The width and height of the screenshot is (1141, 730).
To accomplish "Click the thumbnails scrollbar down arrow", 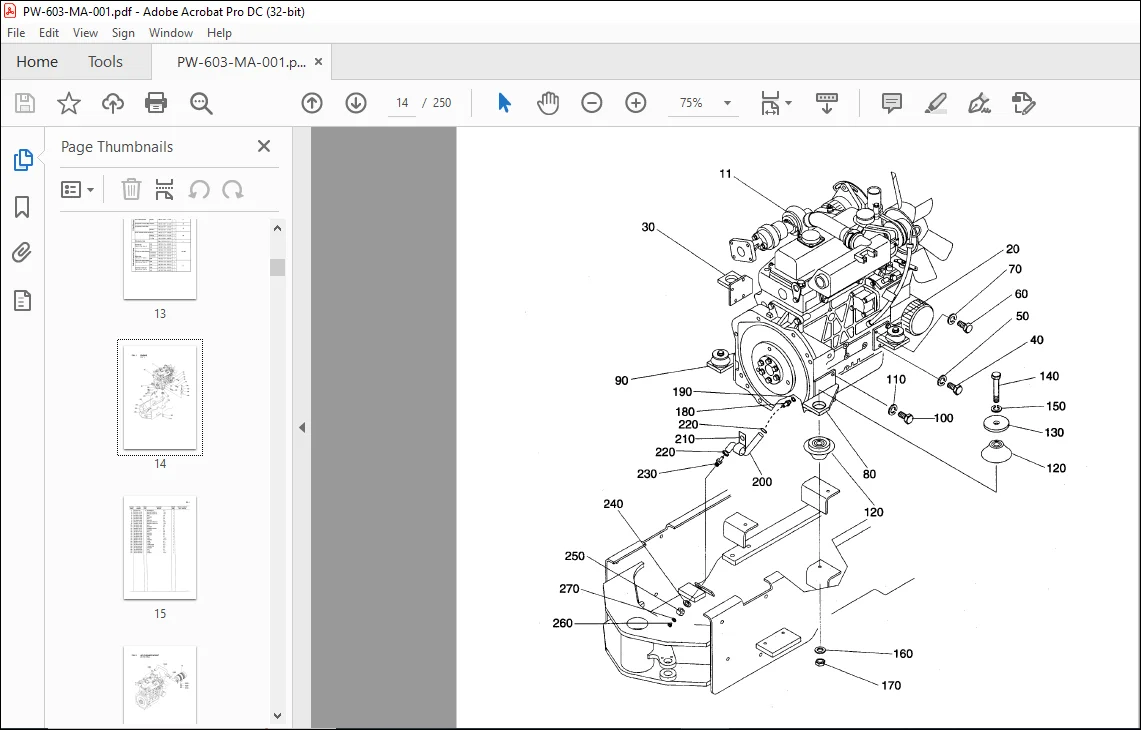I will click(x=277, y=716).
